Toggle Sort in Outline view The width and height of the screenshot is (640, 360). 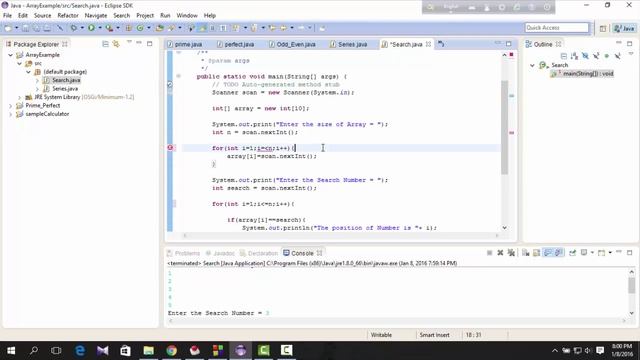click(x=574, y=56)
